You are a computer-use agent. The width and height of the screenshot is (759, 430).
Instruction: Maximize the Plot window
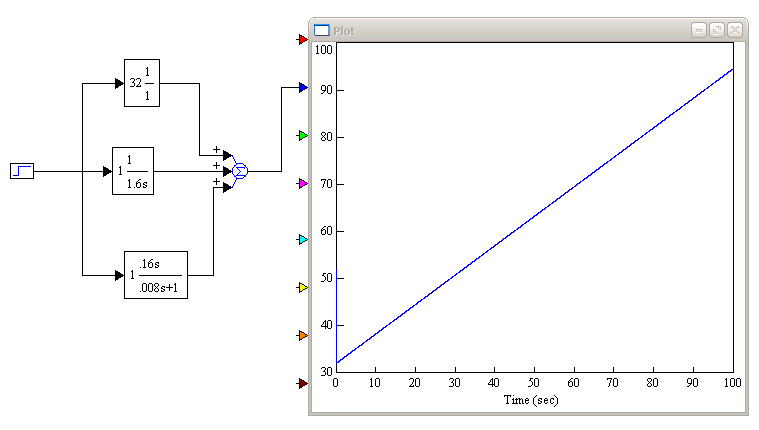717,31
